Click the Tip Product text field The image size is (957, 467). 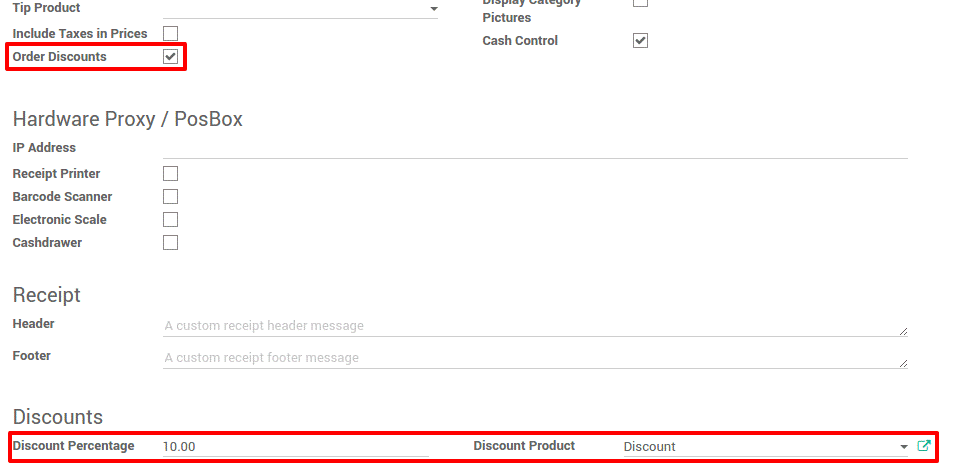(295, 8)
